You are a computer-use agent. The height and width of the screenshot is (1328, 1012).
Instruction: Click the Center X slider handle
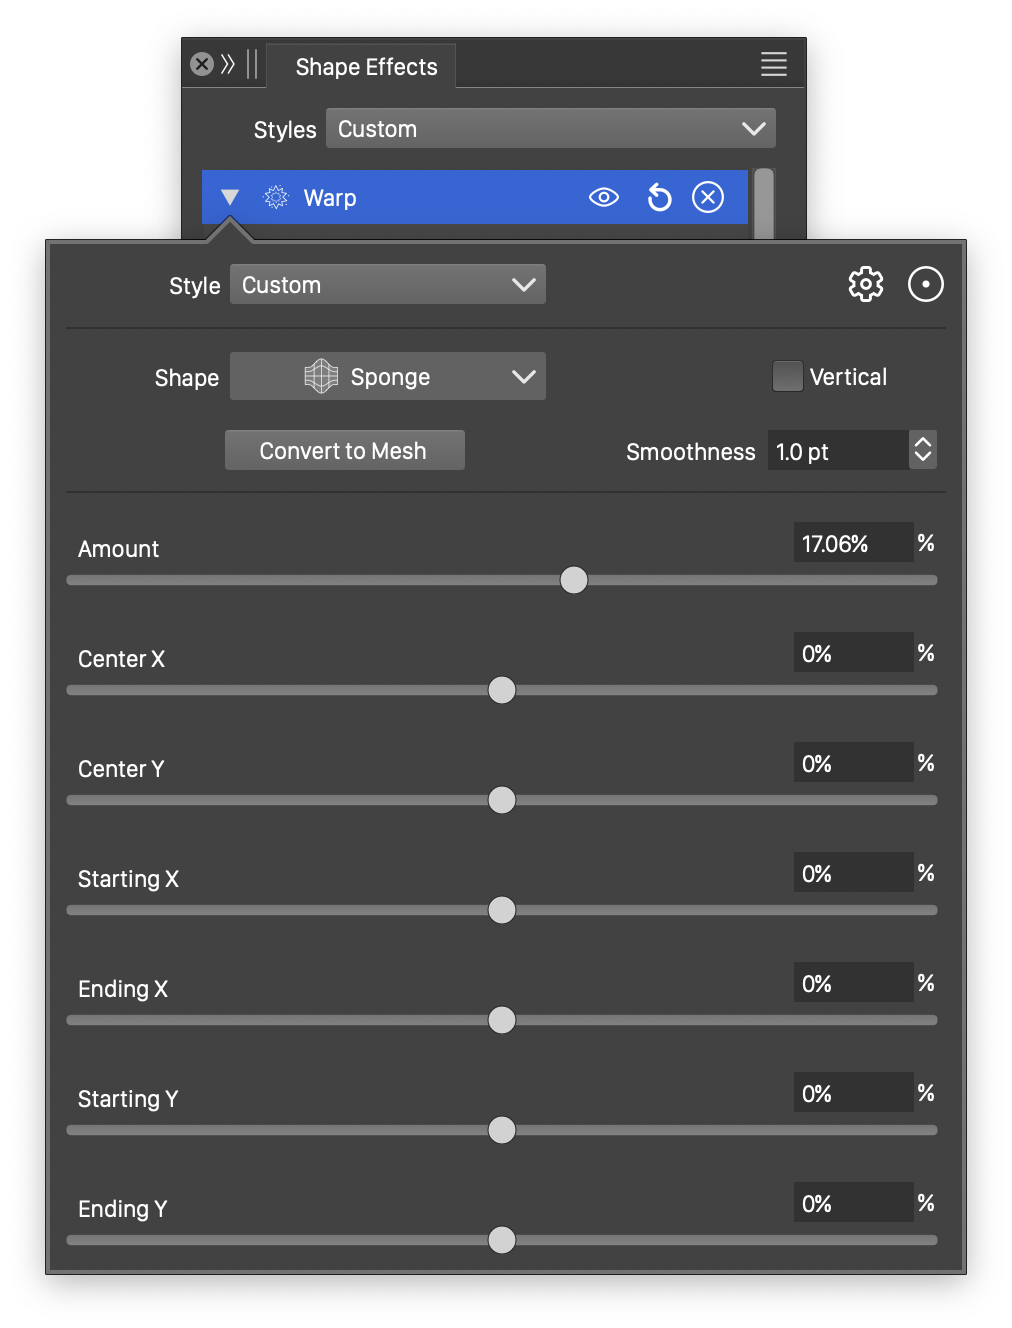click(x=502, y=690)
